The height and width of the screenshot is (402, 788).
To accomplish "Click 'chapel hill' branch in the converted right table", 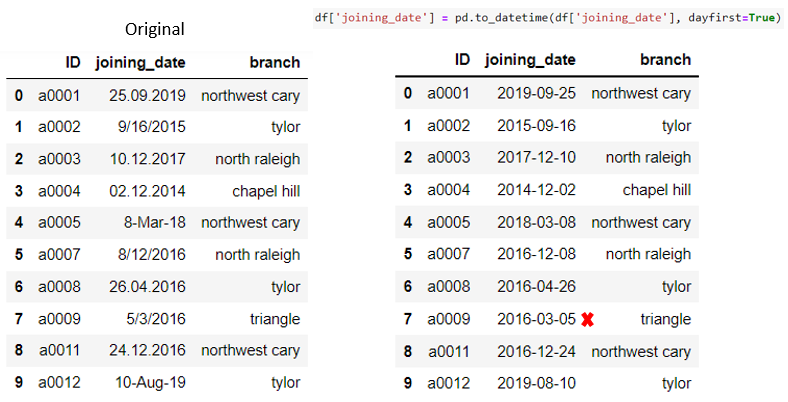I will (657, 189).
